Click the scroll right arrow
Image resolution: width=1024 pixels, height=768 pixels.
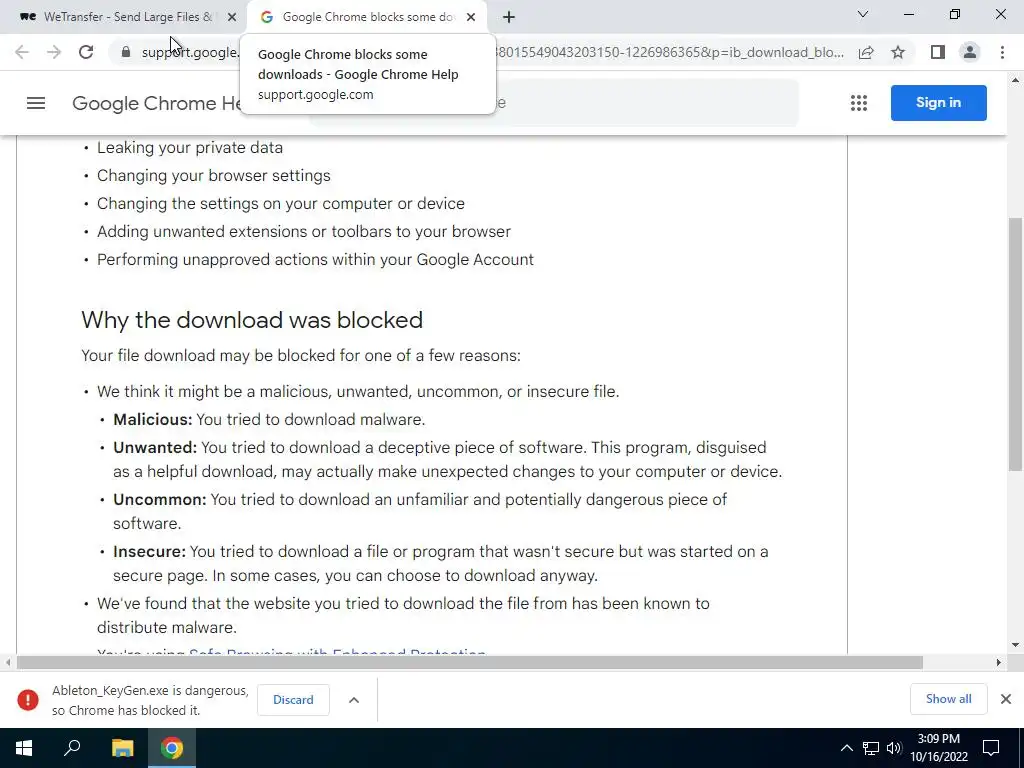pyautogui.click(x=999, y=662)
